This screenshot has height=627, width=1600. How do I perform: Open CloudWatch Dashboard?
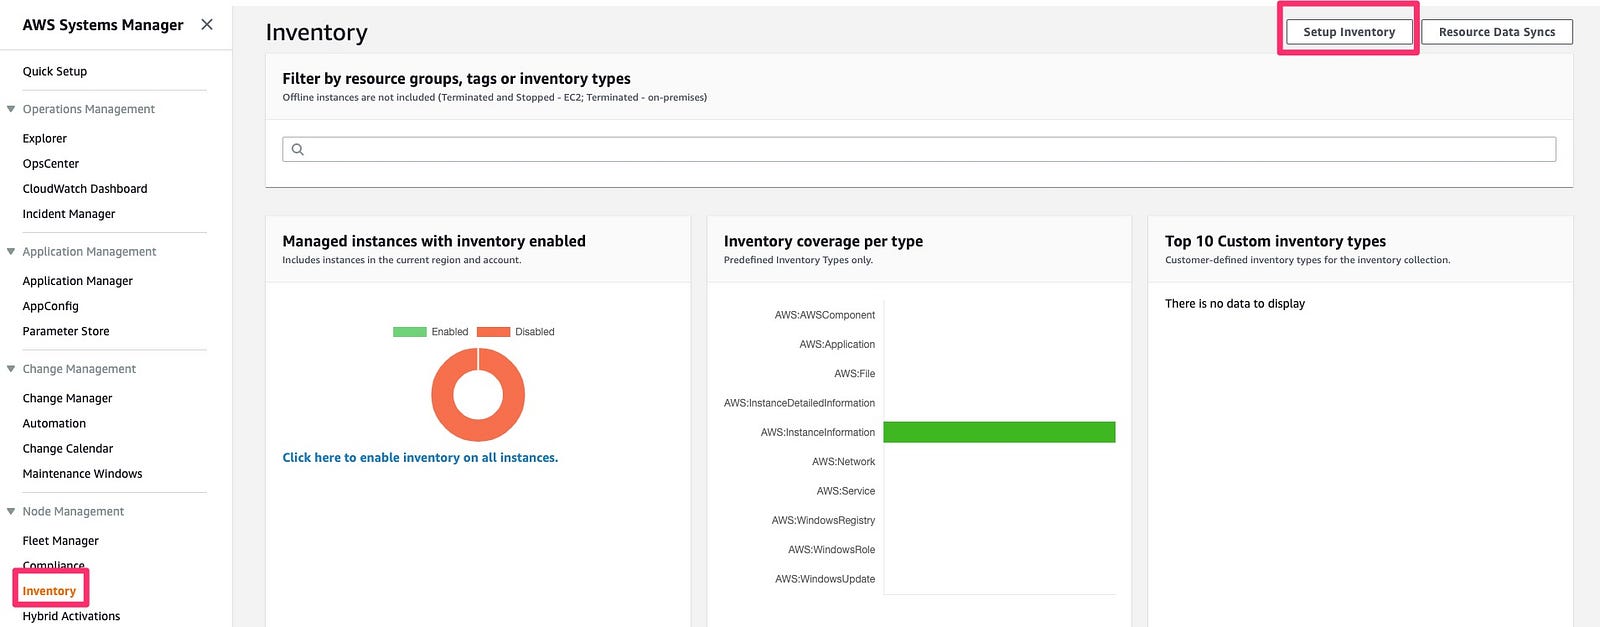pyautogui.click(x=85, y=189)
